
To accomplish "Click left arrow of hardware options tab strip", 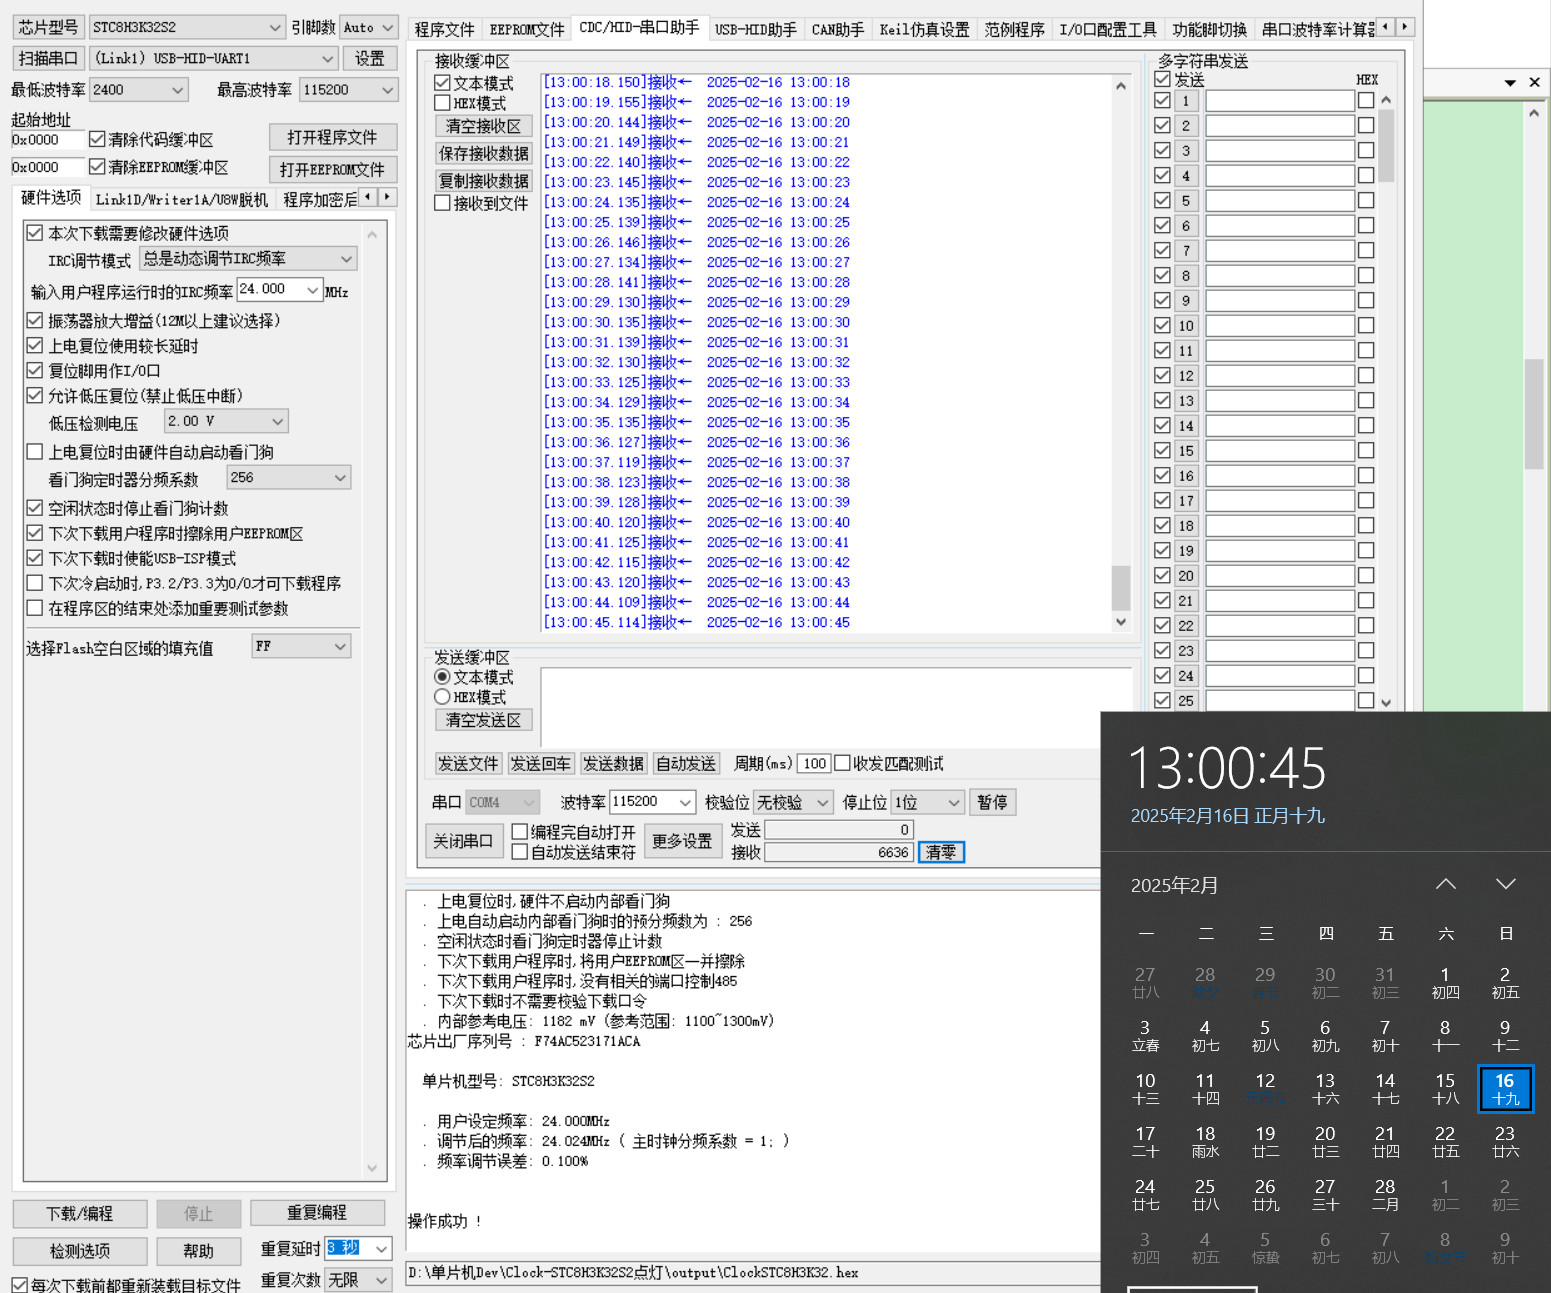I will click(368, 197).
